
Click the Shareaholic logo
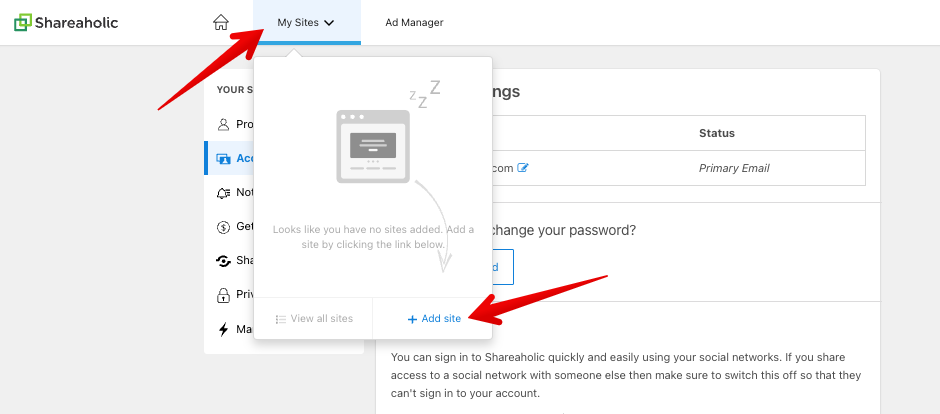click(x=66, y=23)
